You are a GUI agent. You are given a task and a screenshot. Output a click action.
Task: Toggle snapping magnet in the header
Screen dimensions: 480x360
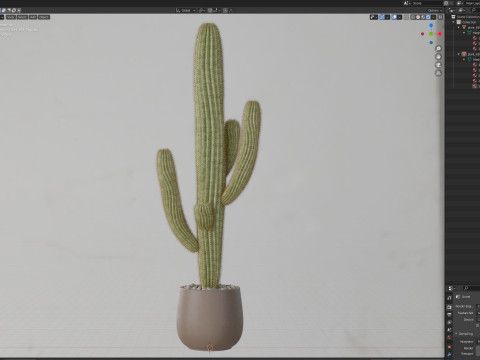pyautogui.click(x=210, y=10)
